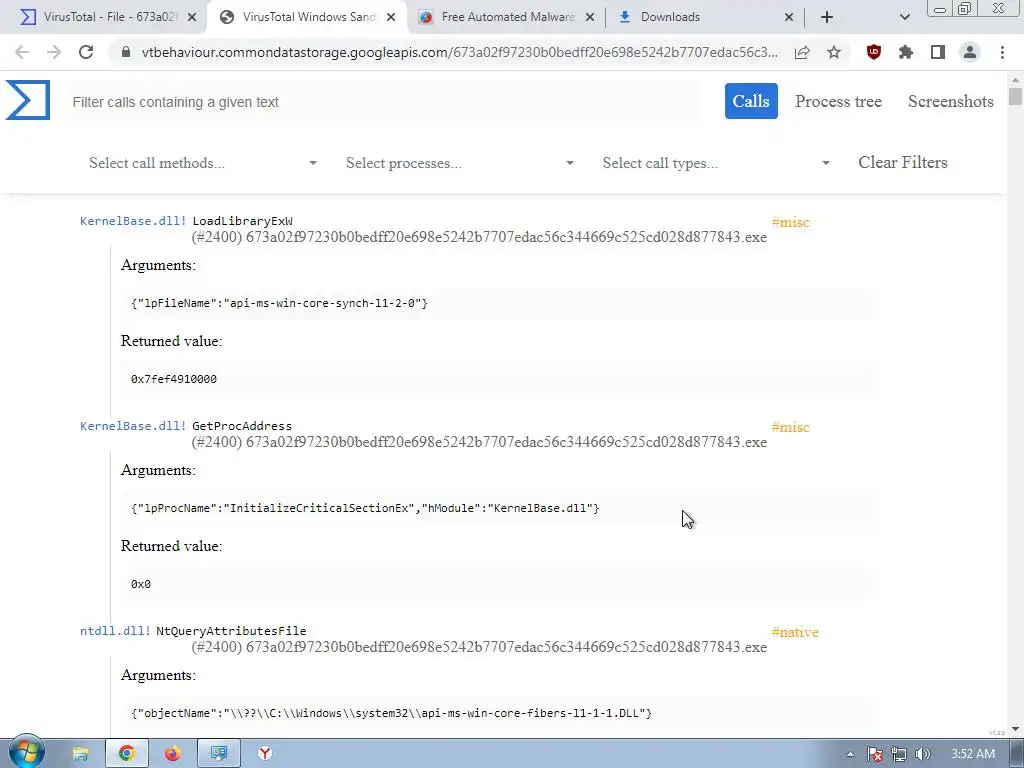Screen dimensions: 1024x768
Task: Close the VirusTotal File tab
Action: click(x=192, y=17)
